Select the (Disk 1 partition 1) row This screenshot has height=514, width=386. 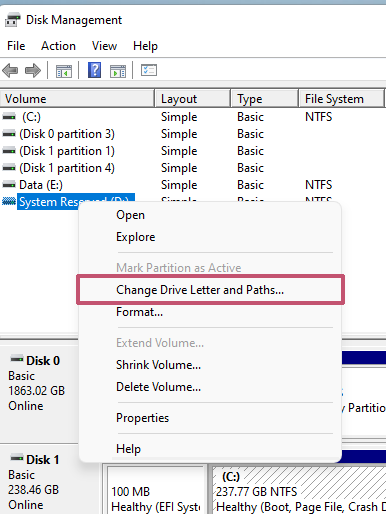point(193,151)
